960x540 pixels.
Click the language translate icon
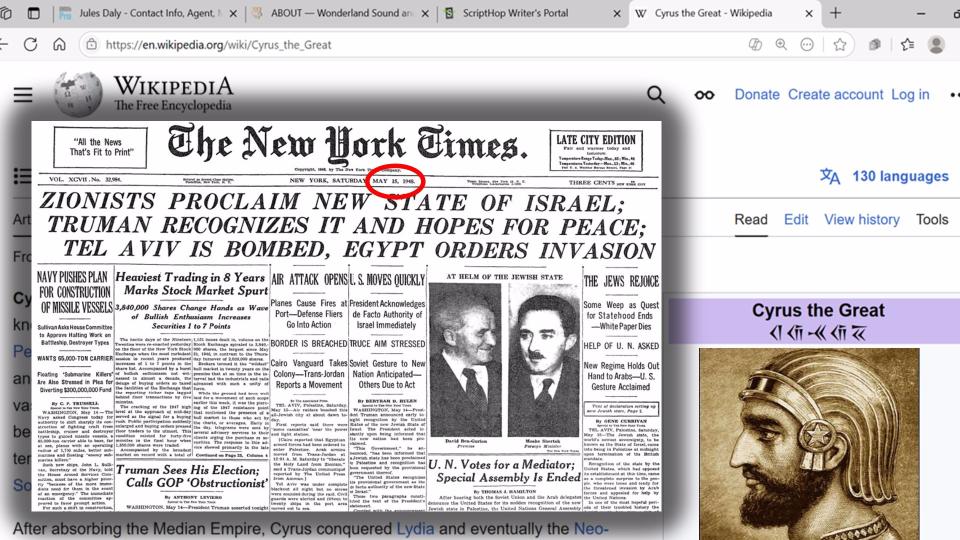coord(830,176)
